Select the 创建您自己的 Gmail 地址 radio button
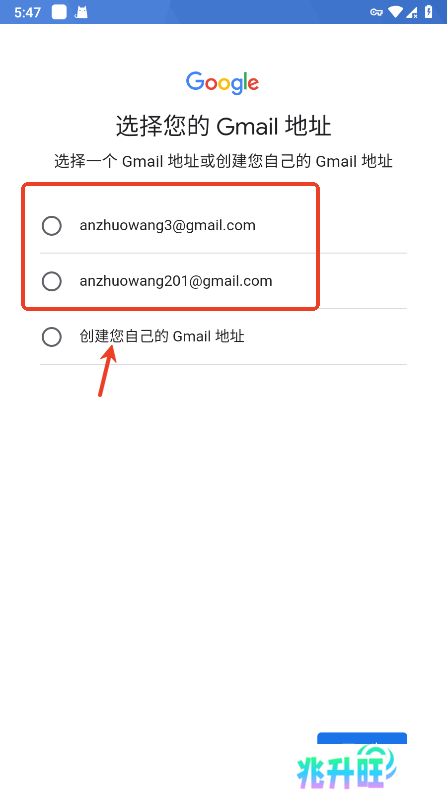This screenshot has height=794, width=447. [52, 337]
